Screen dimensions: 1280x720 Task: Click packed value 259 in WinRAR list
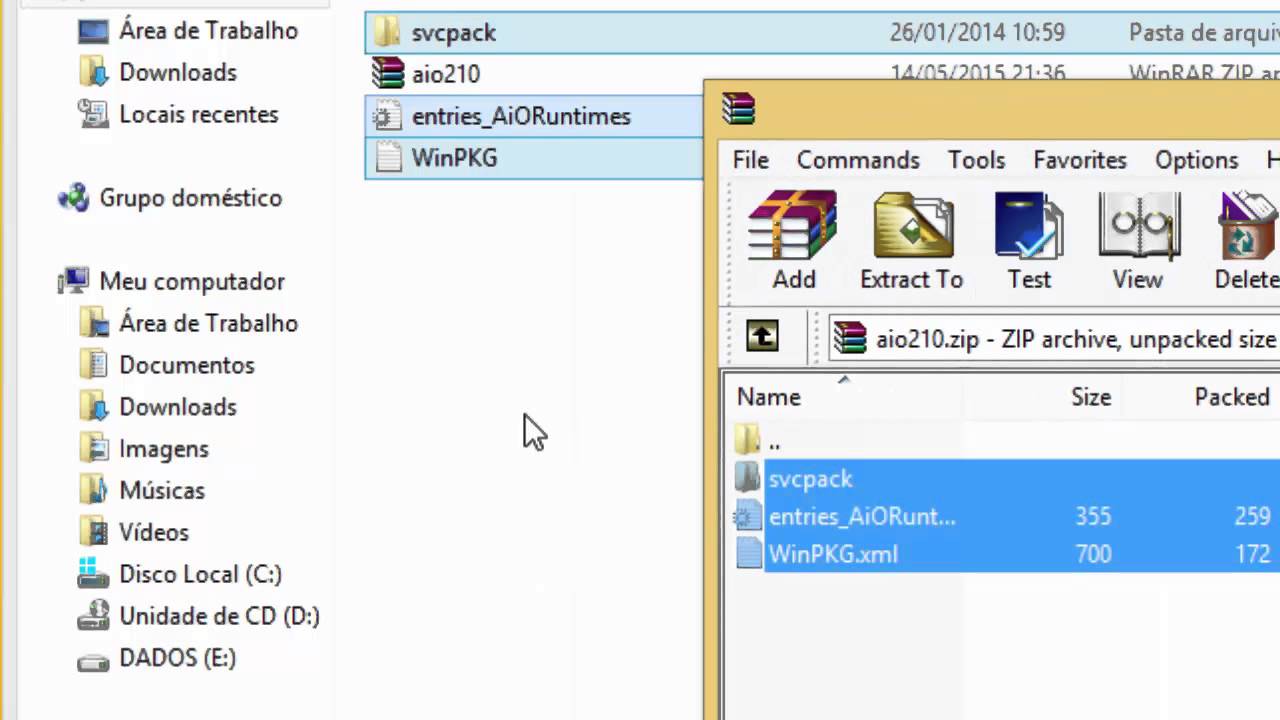[x=1253, y=517]
